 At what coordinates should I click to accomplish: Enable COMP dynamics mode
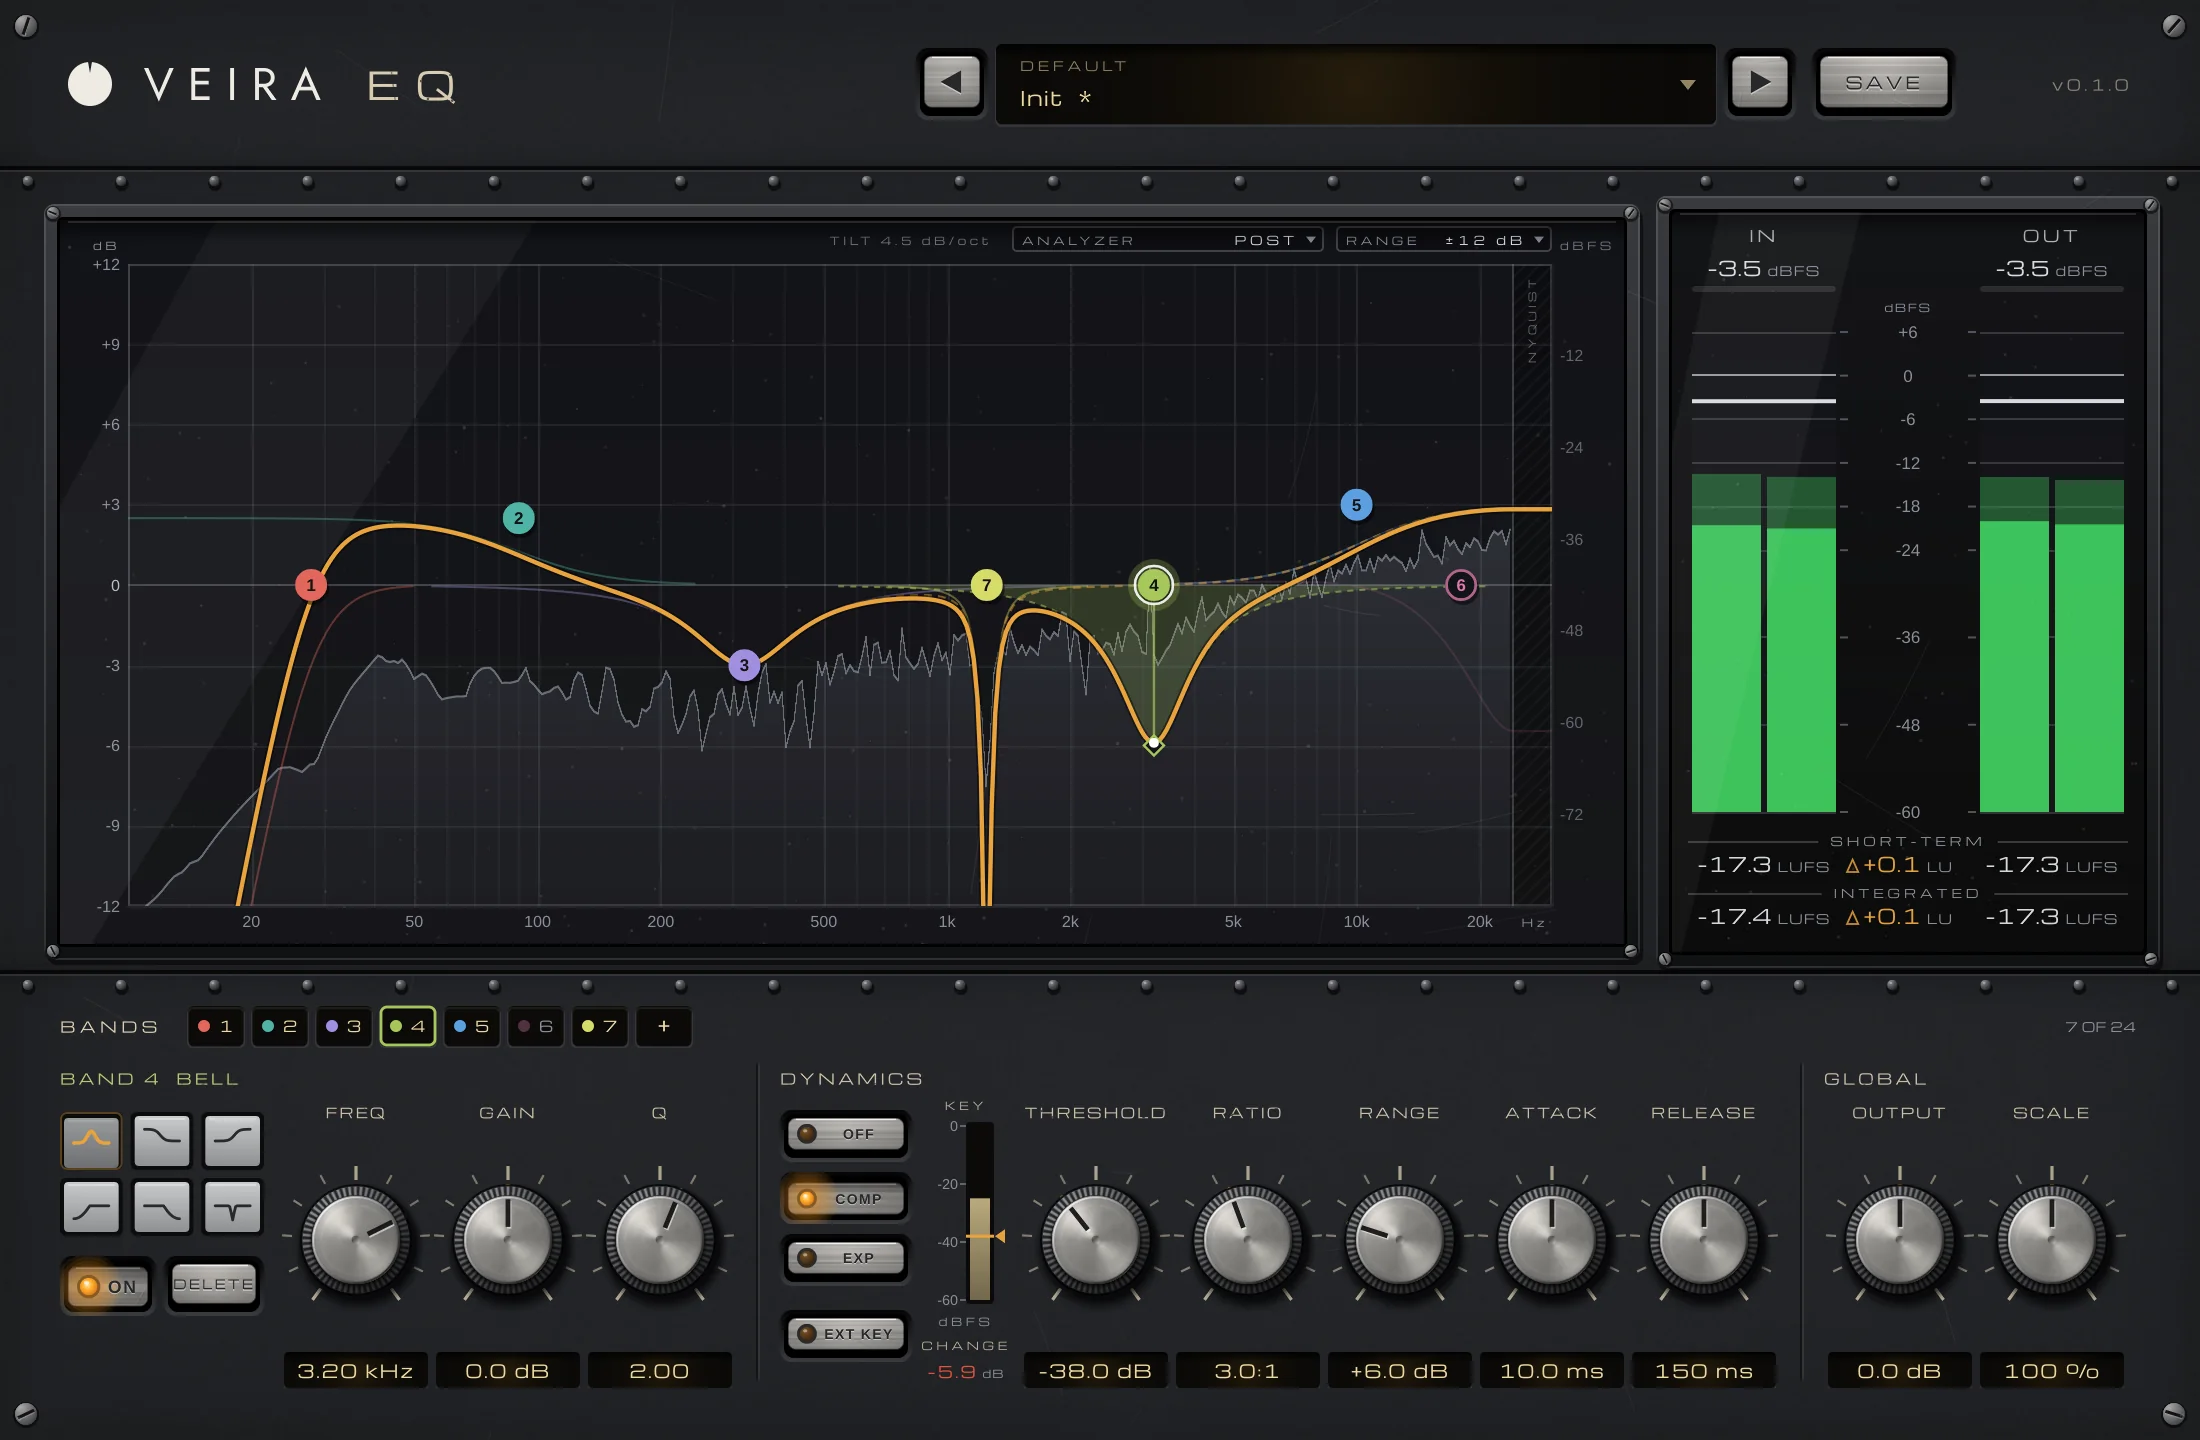(x=845, y=1198)
